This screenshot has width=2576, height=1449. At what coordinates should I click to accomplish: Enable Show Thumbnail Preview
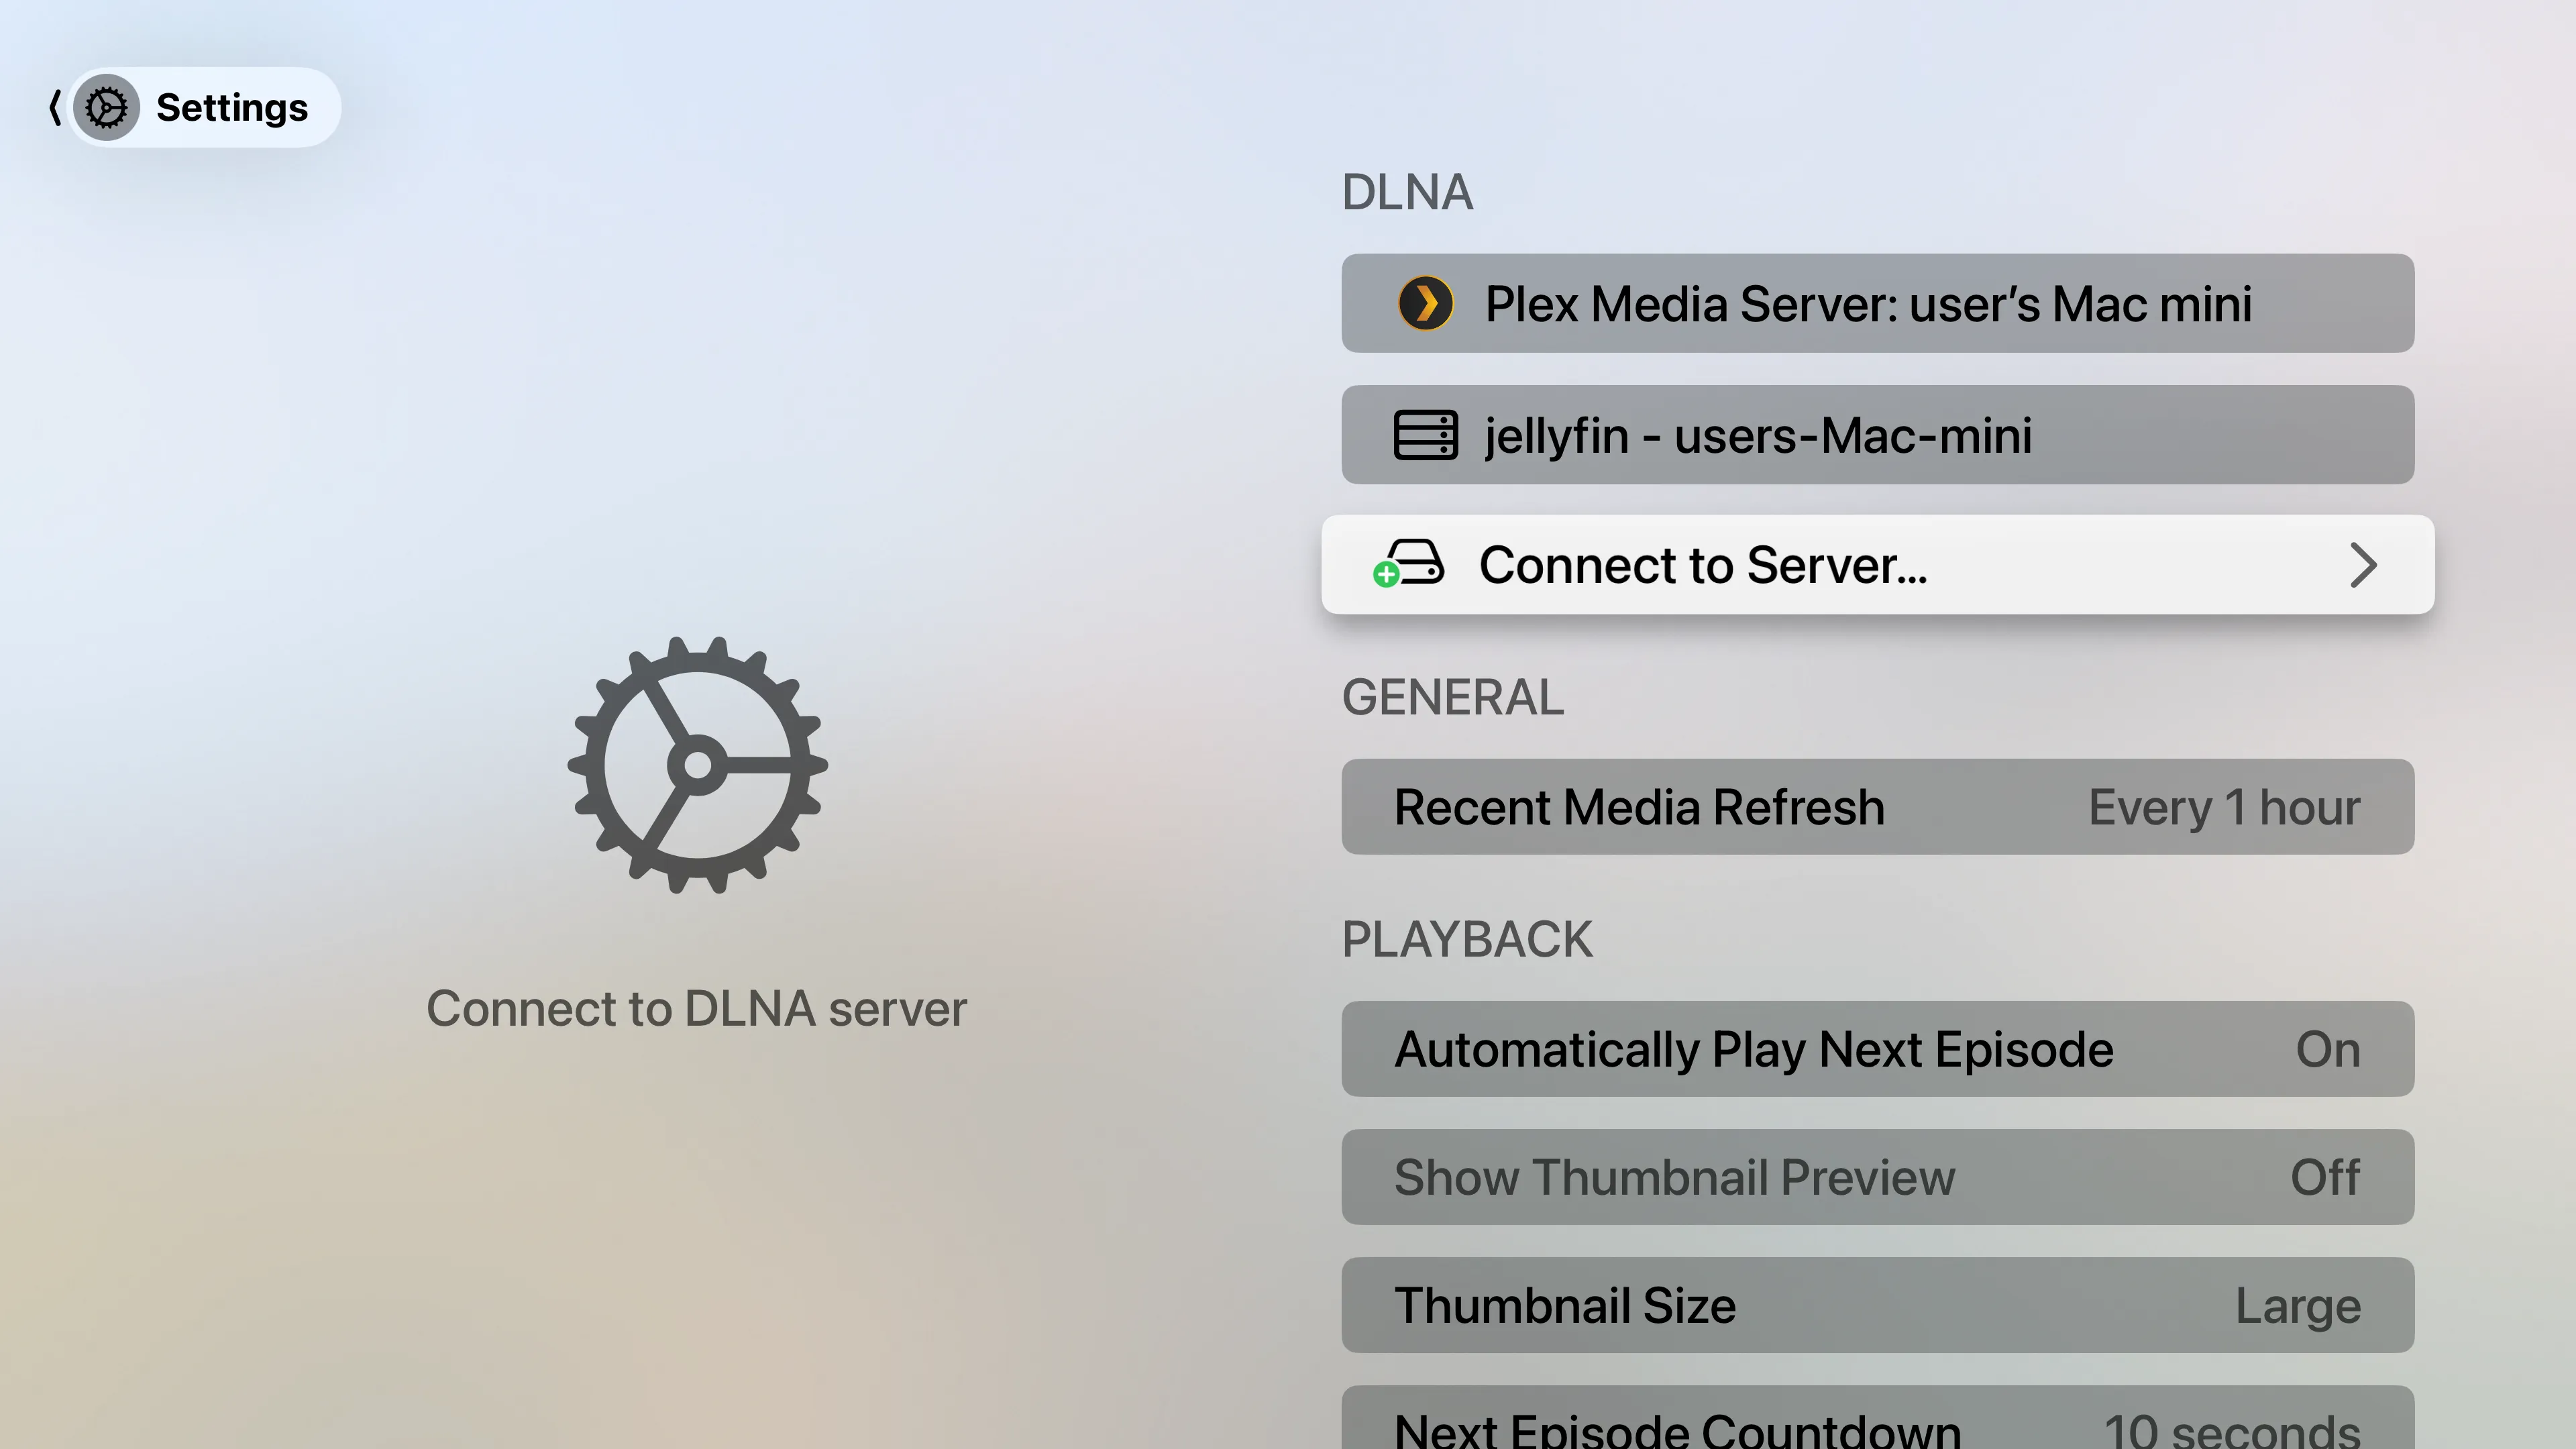pyautogui.click(x=1877, y=1177)
